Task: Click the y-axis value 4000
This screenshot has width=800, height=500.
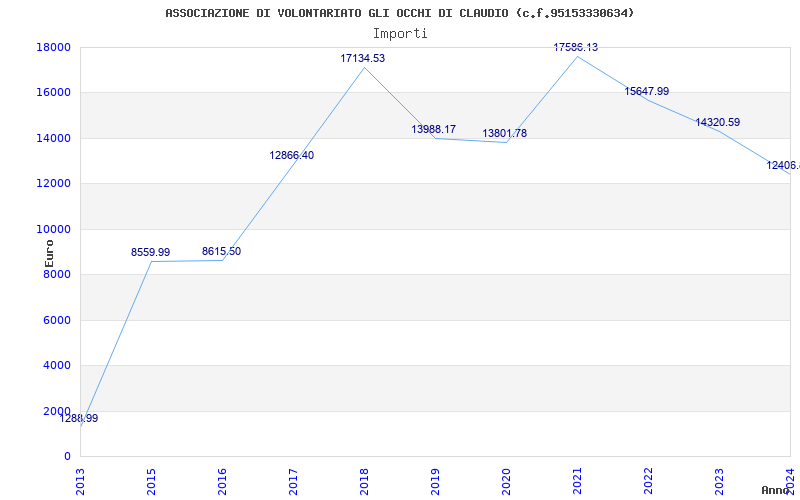Action: coord(57,366)
